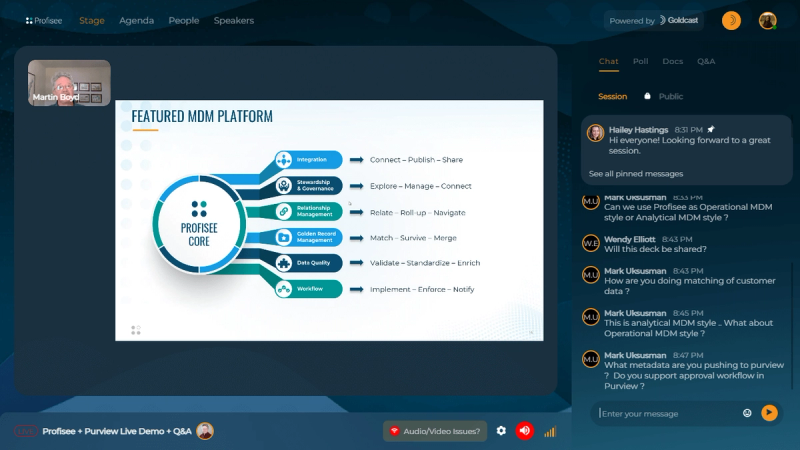
Task: Click 'FEATURED MDM PLATFORM' slide heading
Action: 202,116
